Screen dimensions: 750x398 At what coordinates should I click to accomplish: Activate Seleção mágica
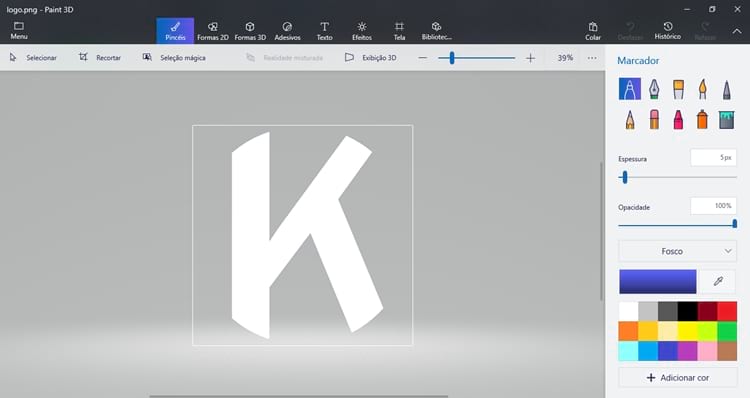pos(174,57)
